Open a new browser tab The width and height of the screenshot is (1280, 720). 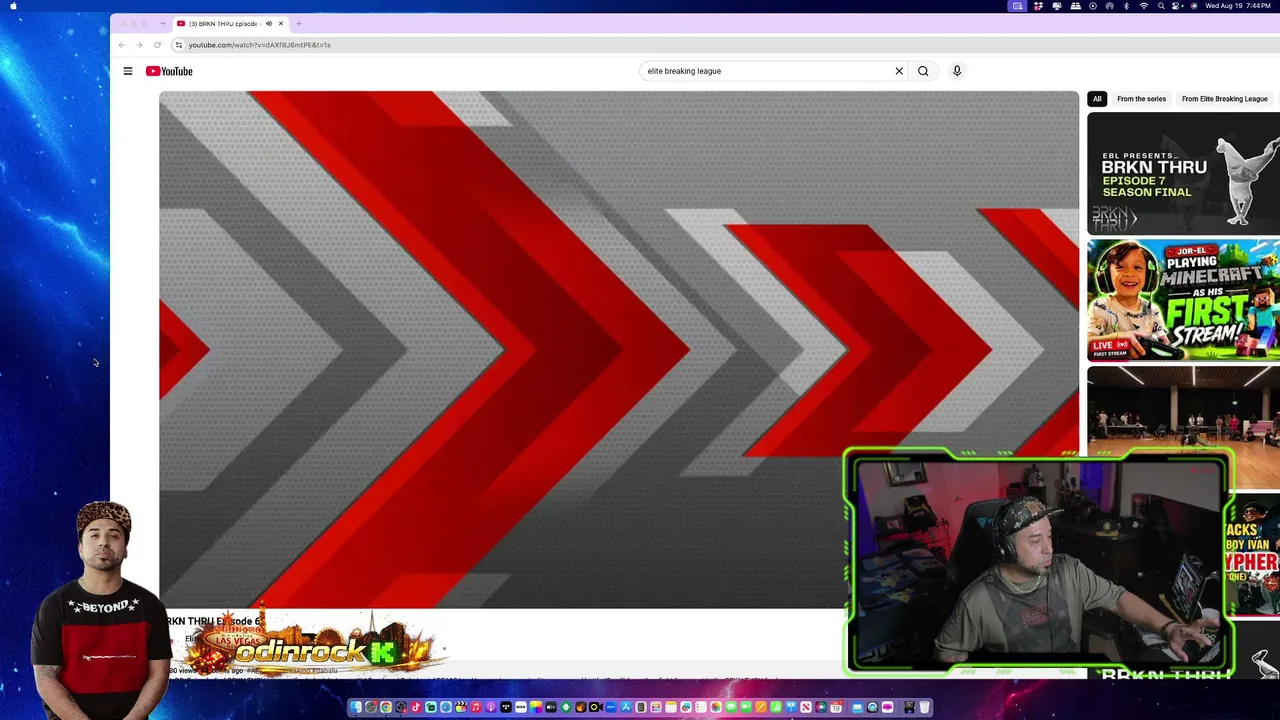tap(298, 23)
